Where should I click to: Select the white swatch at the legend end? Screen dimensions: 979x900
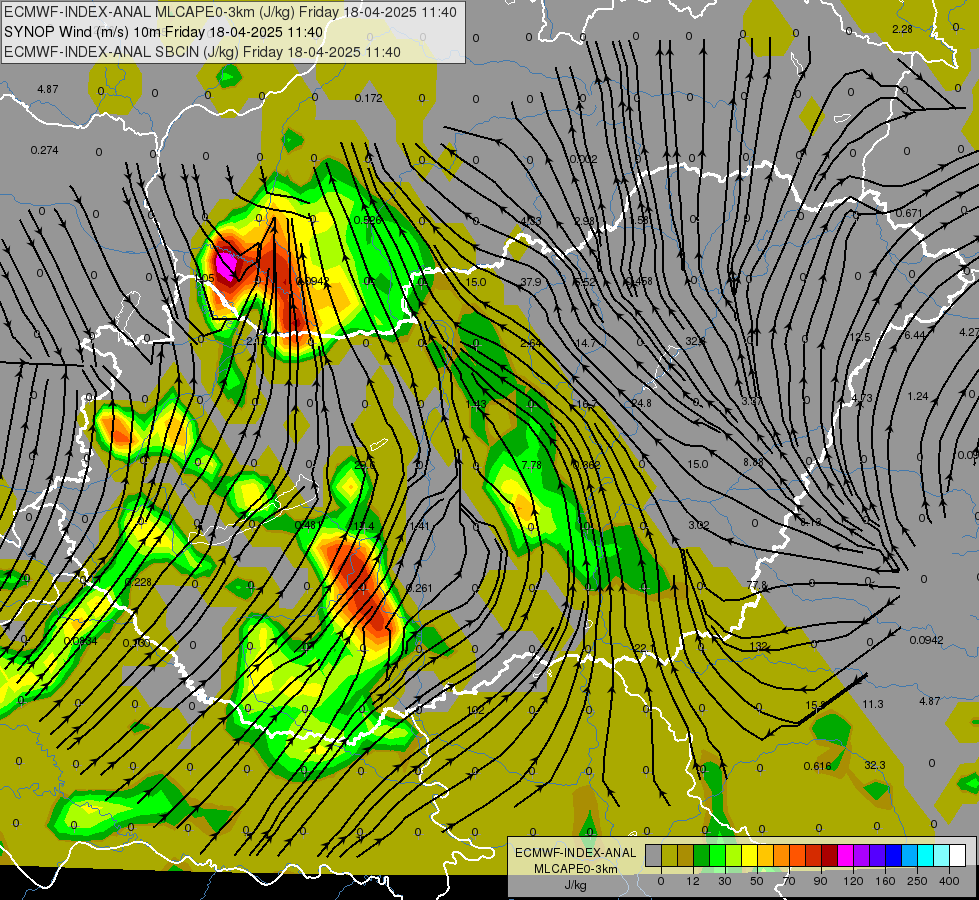(x=958, y=855)
